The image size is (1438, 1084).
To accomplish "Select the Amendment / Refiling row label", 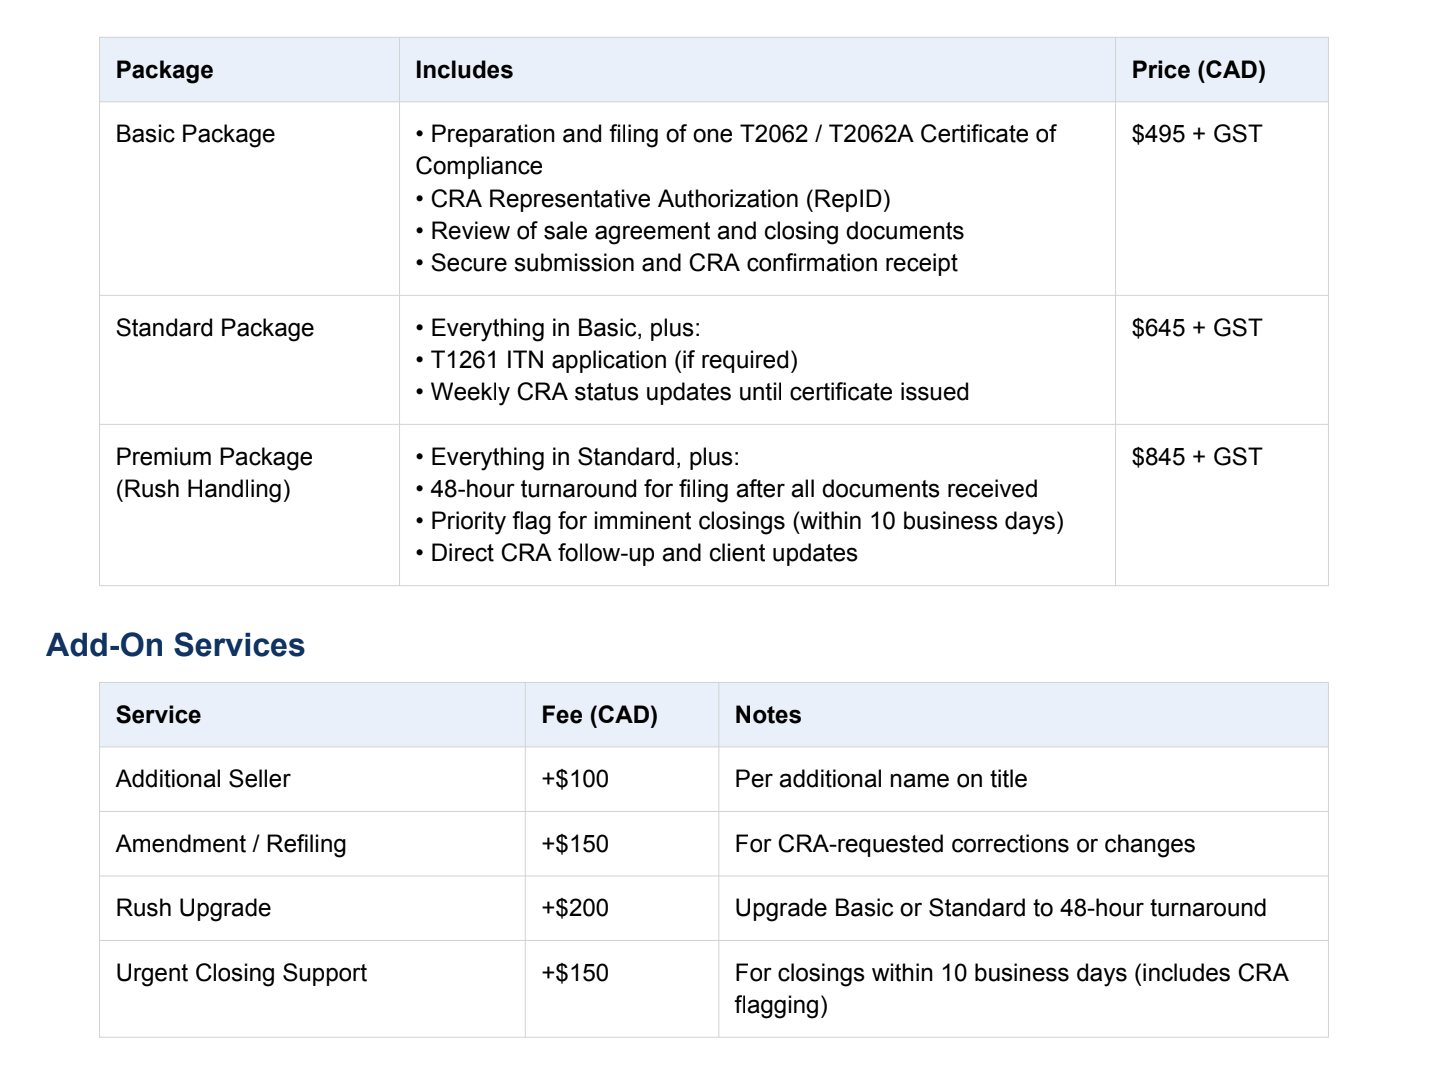I will click(231, 844).
